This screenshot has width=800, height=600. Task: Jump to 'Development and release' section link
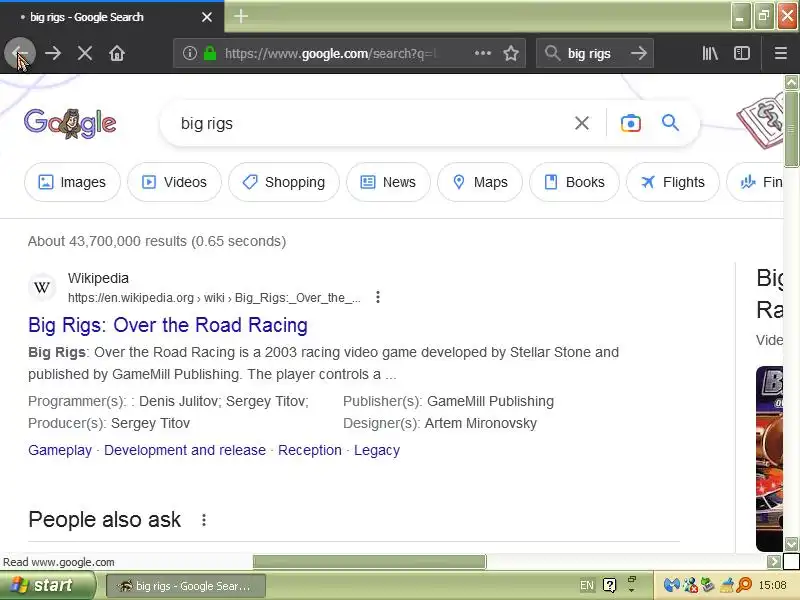tap(185, 450)
